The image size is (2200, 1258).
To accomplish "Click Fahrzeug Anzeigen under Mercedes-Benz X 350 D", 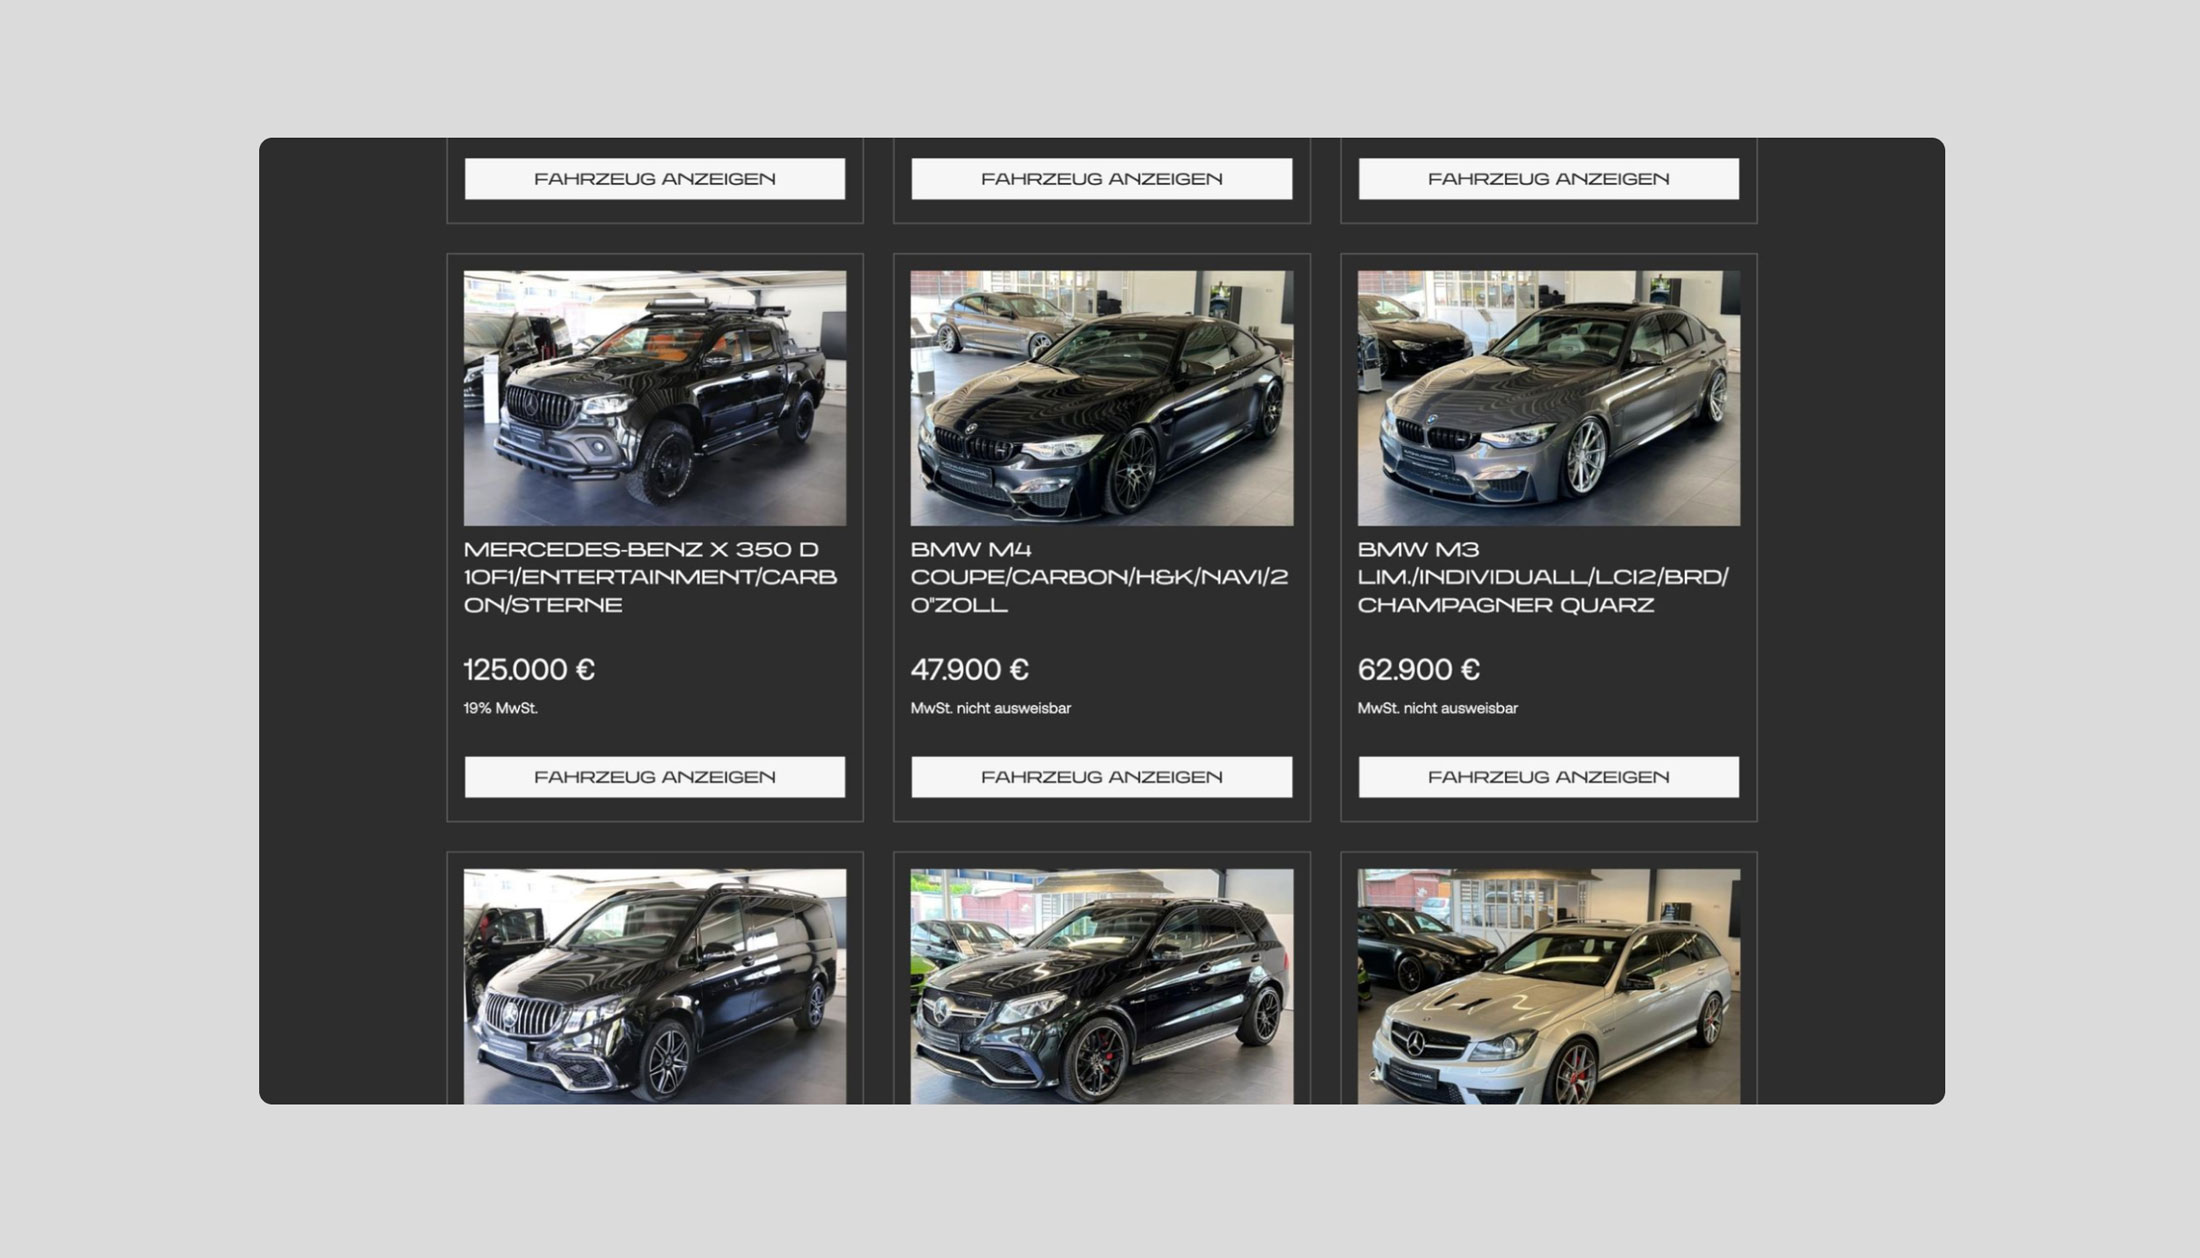I will point(655,777).
